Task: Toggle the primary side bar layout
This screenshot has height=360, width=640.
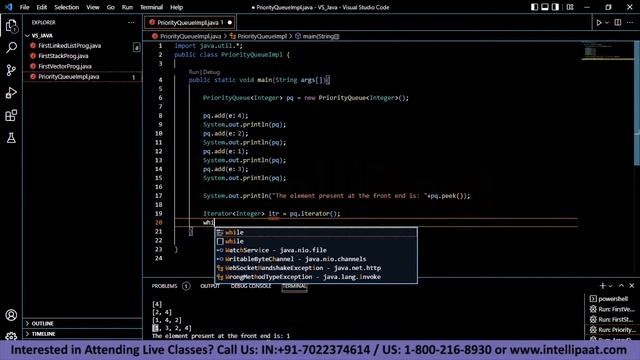Action: [x=534, y=7]
